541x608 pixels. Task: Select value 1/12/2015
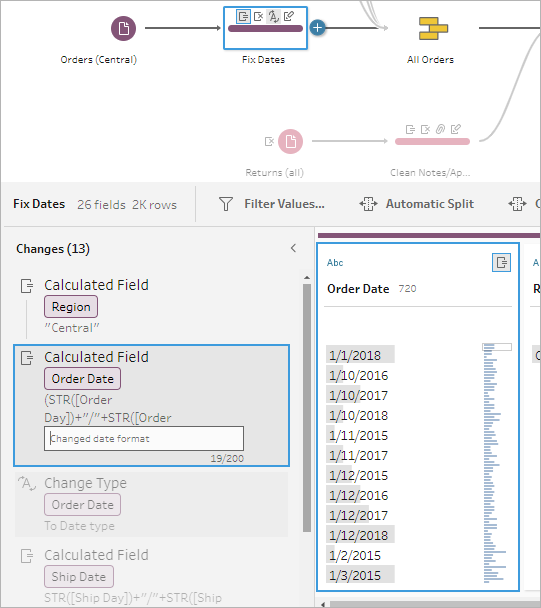click(x=360, y=475)
